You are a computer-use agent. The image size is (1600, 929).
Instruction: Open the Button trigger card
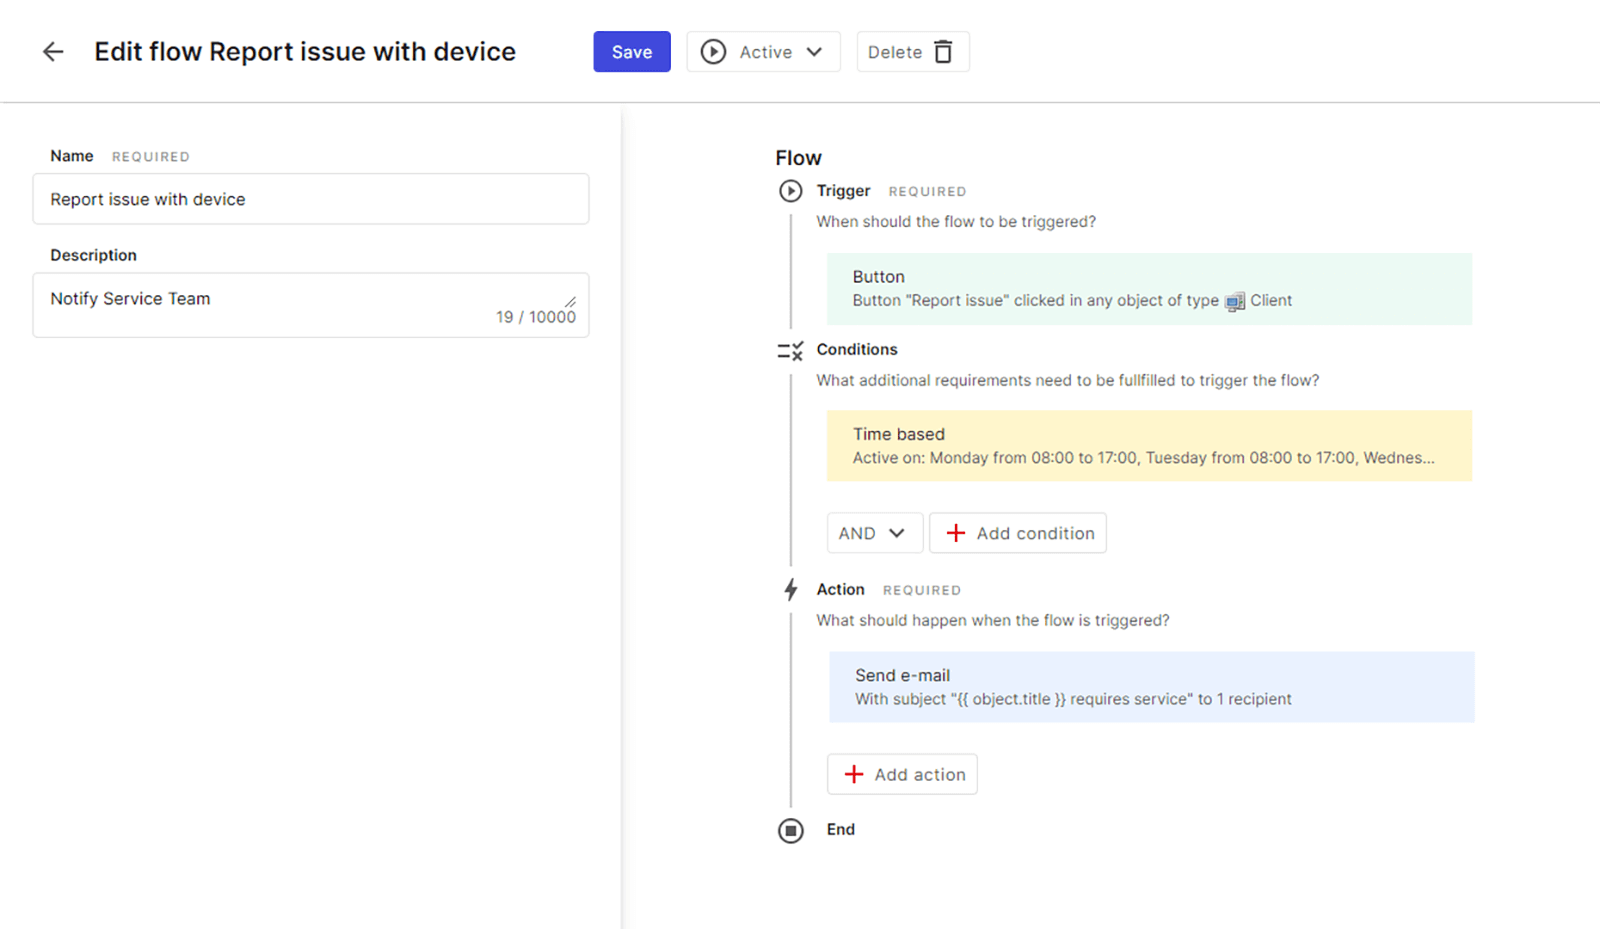tap(1148, 289)
